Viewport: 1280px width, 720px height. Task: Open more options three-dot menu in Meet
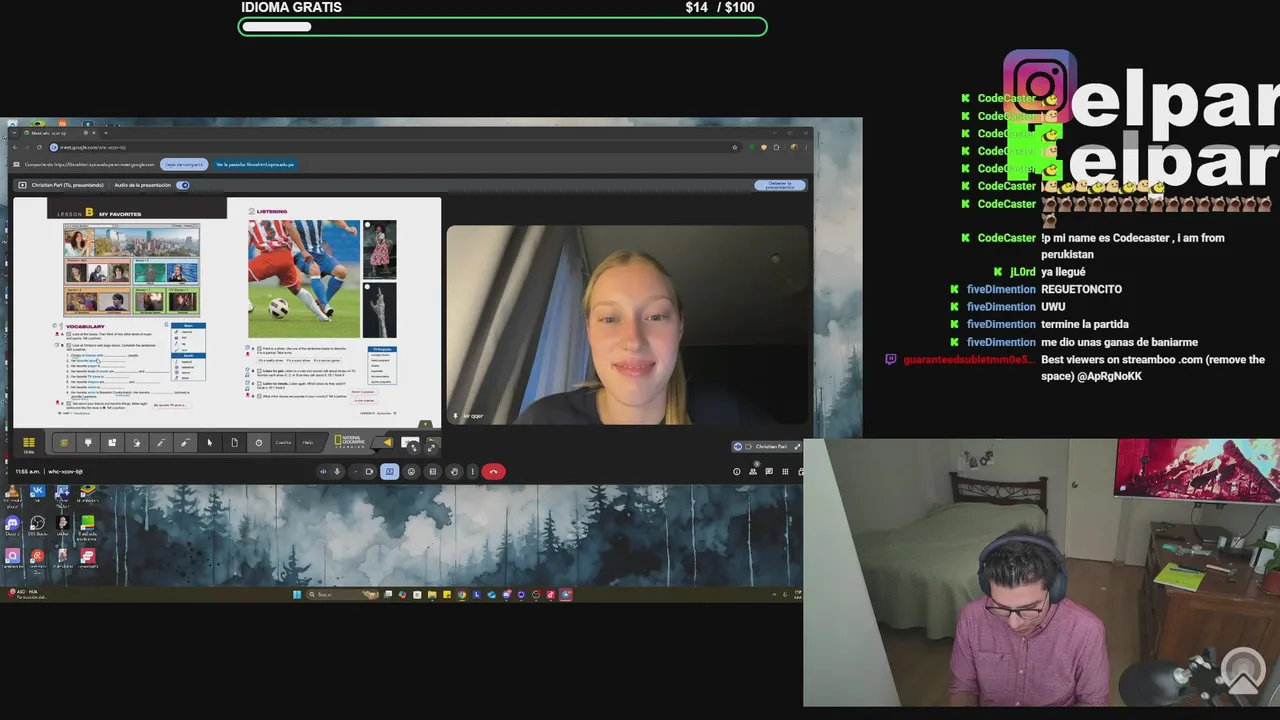click(x=473, y=472)
